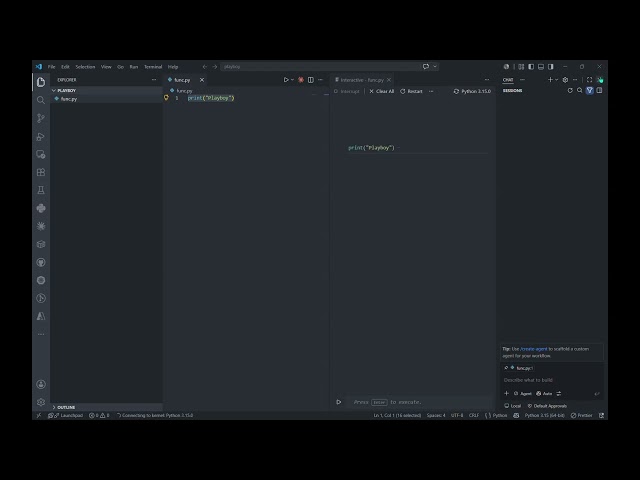
Task: Click the red debug bug icon in editor toolbar
Action: 301,80
